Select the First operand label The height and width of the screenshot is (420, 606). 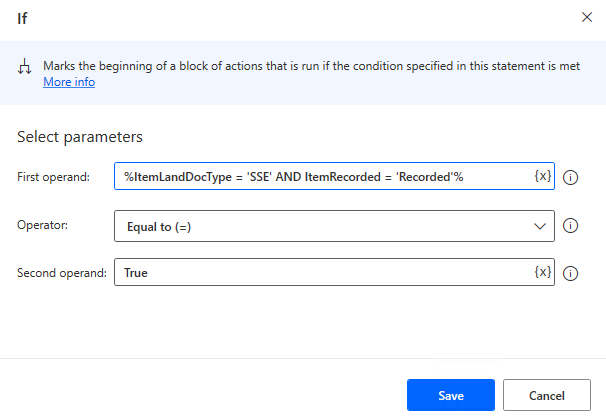(x=53, y=177)
